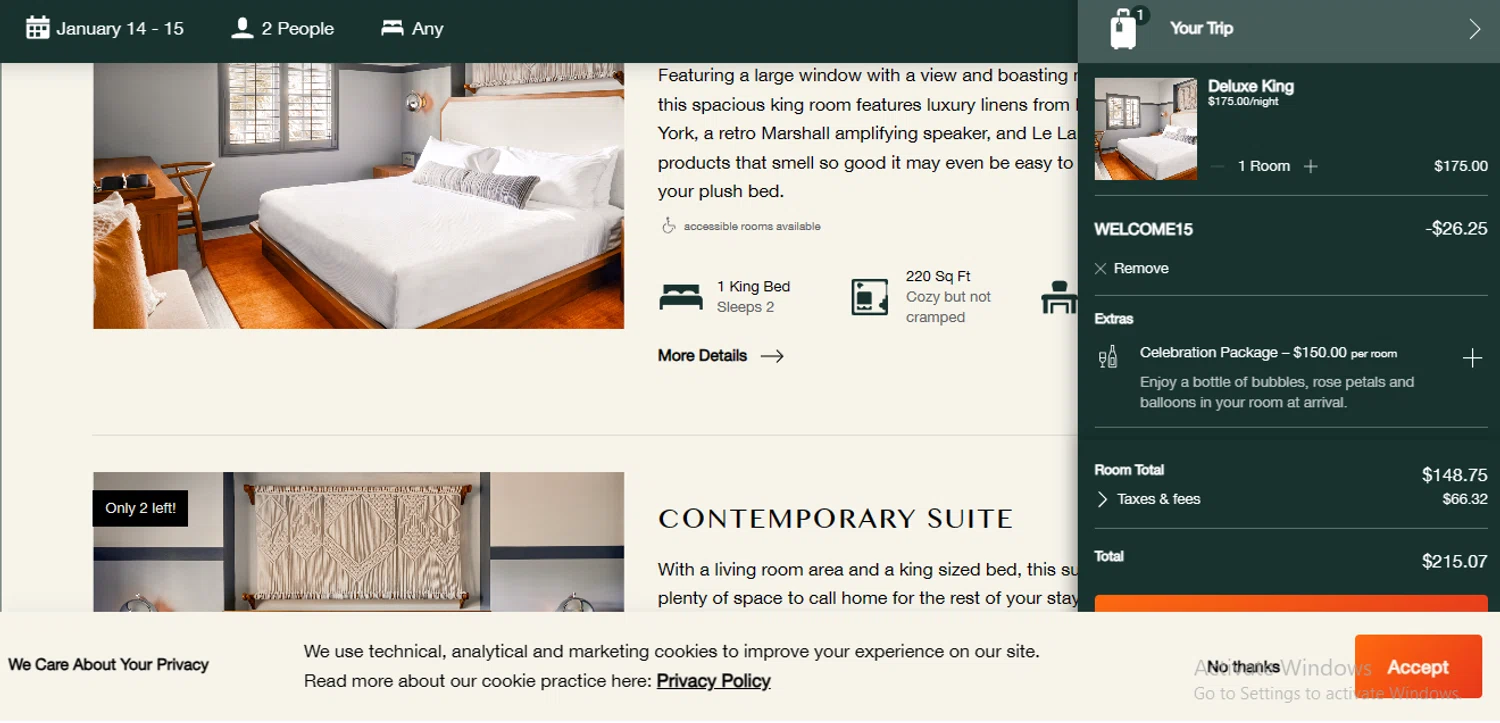
Task: Expand Taxes & fees breakdown
Action: point(1148,499)
